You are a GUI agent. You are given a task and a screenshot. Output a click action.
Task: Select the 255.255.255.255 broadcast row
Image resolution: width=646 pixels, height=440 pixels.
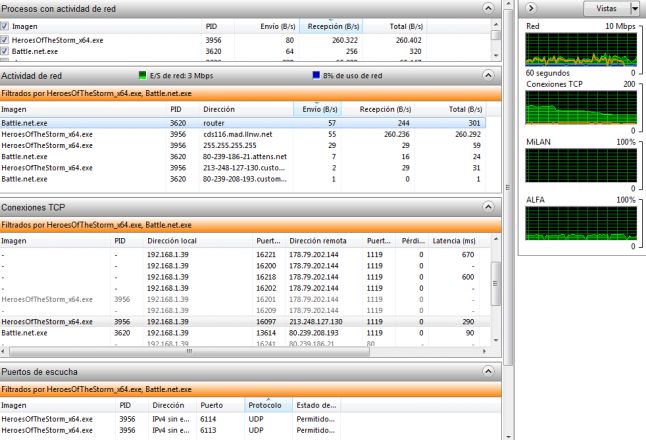(243, 145)
